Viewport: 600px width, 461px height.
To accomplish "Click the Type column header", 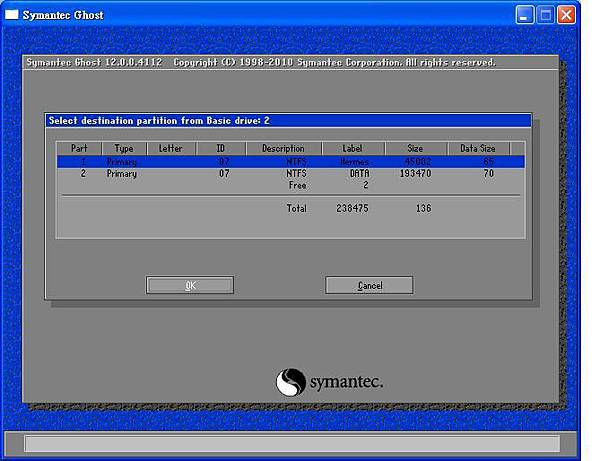I will pyautogui.click(x=124, y=148).
